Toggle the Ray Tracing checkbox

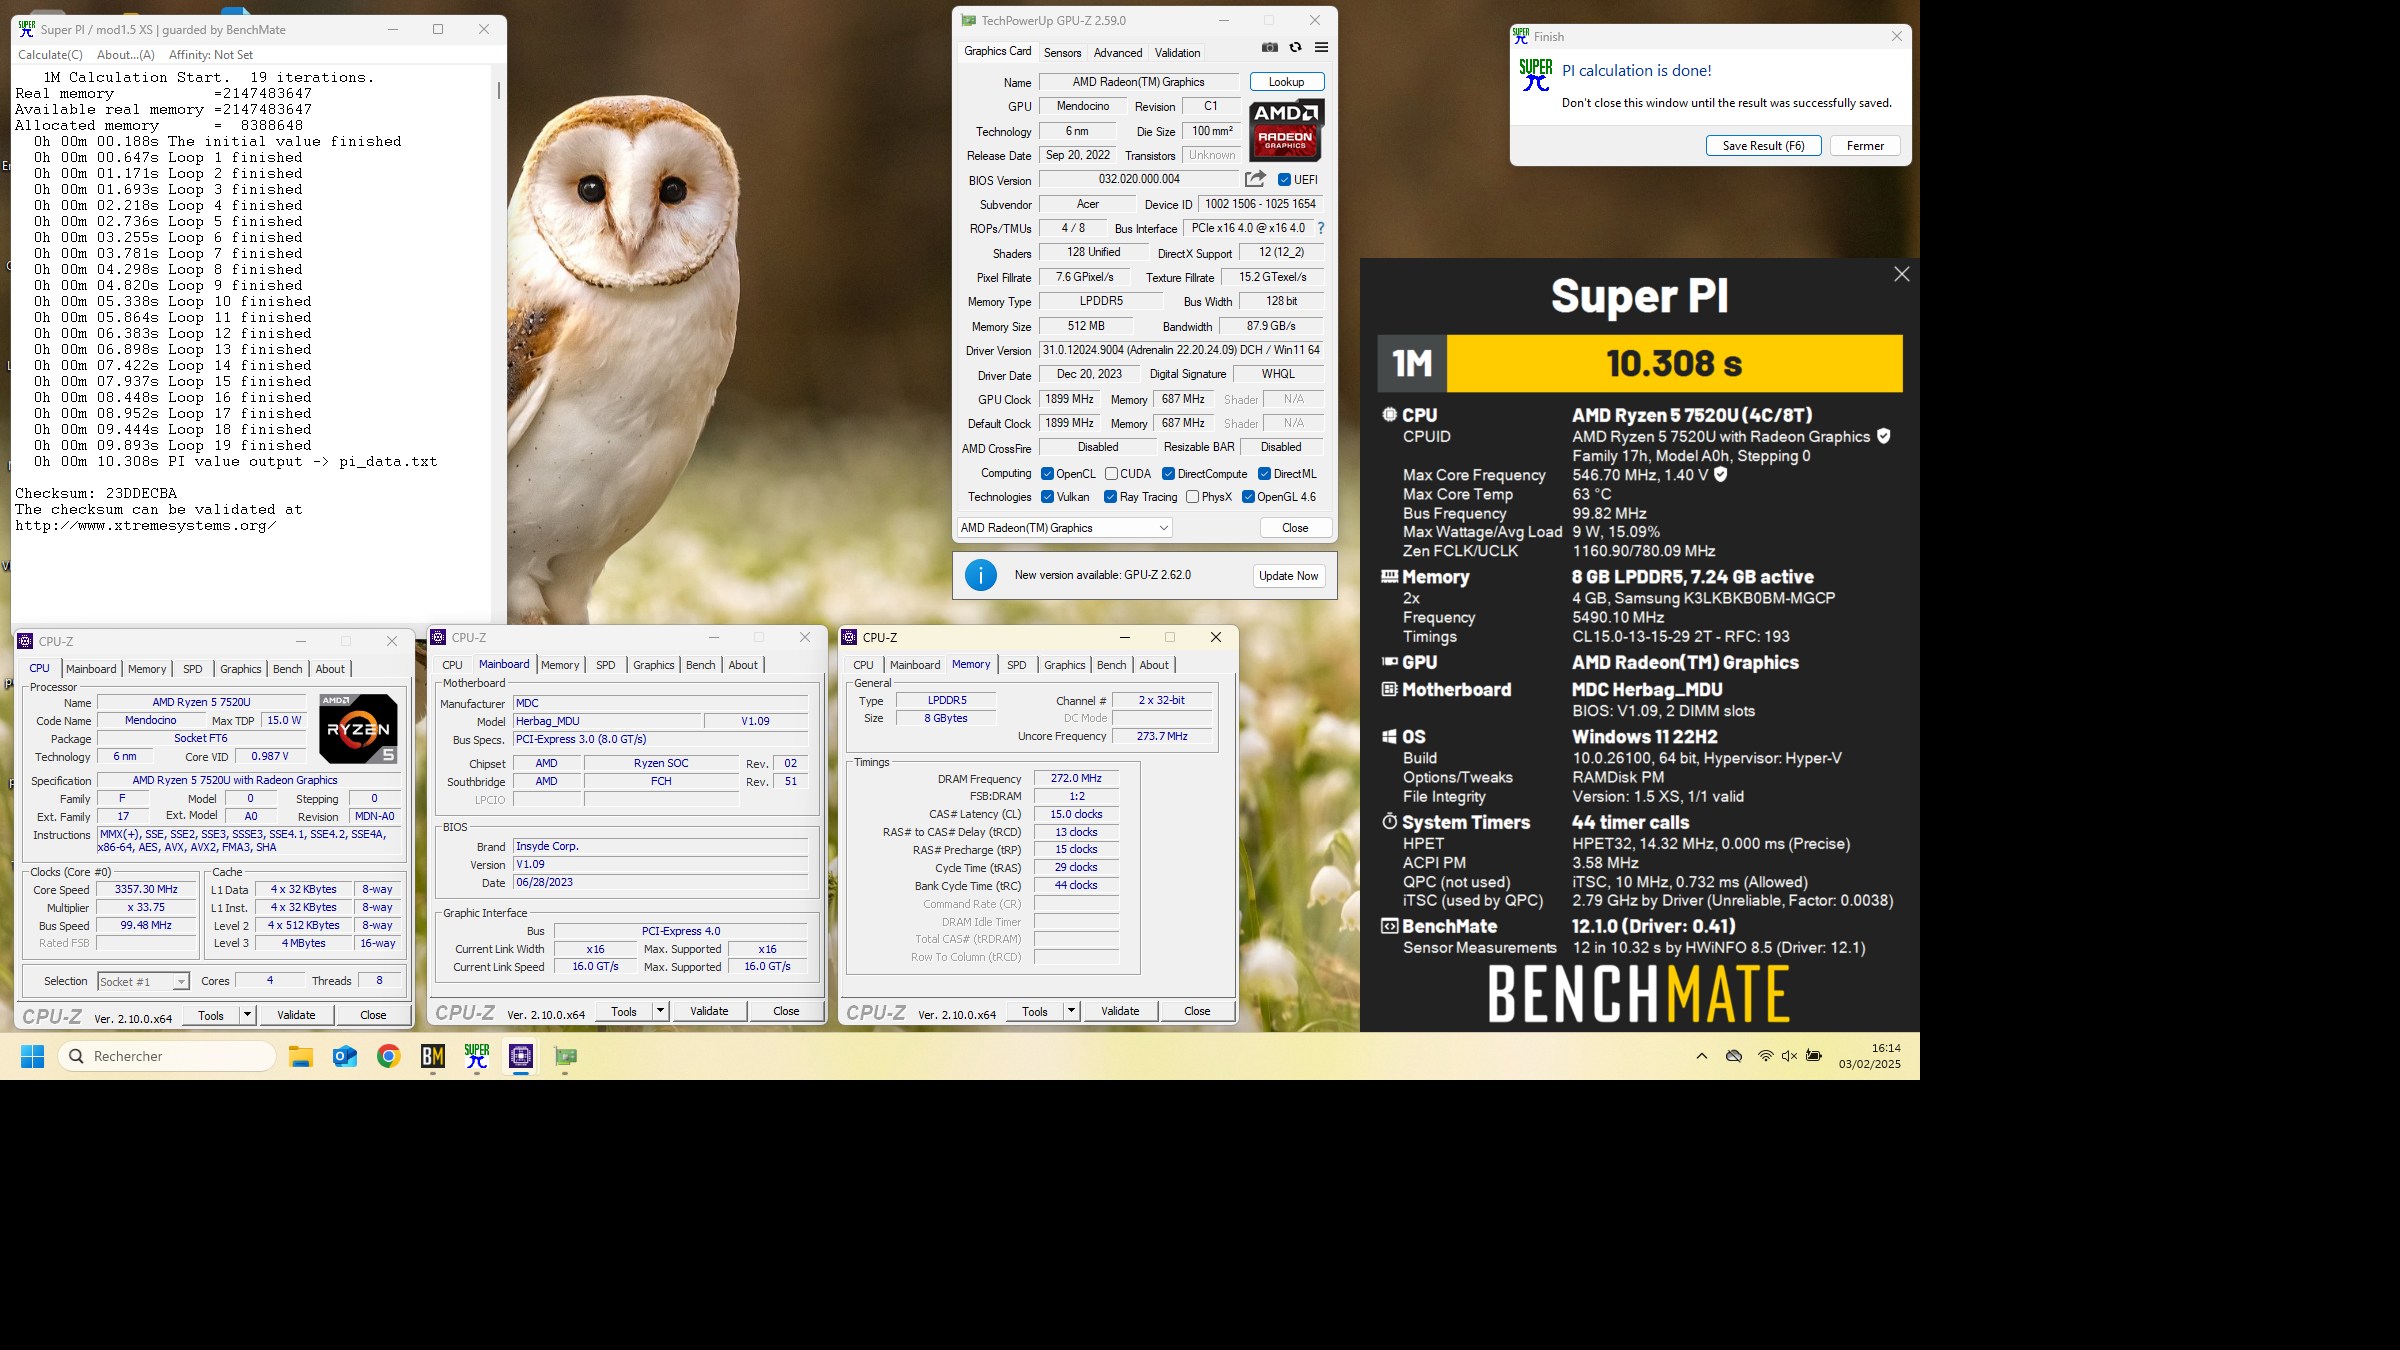[1110, 497]
